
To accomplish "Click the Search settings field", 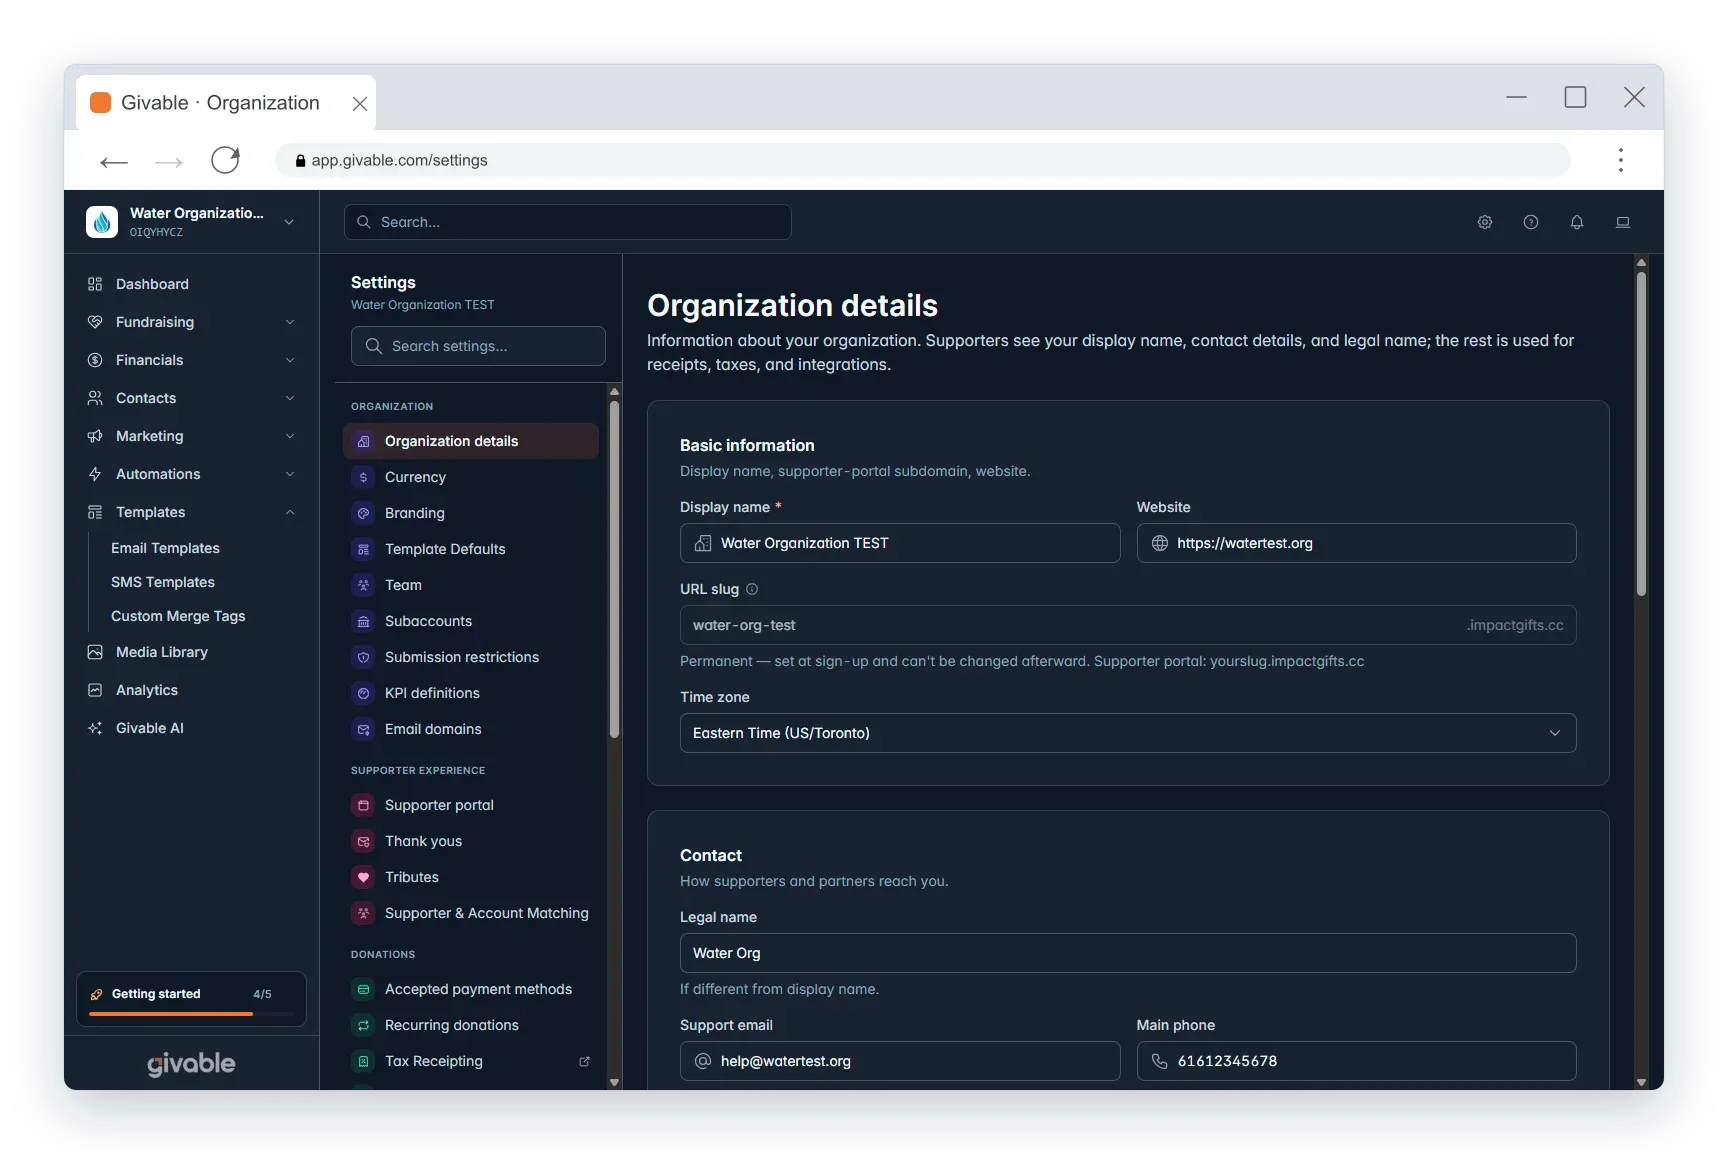I will (x=478, y=346).
